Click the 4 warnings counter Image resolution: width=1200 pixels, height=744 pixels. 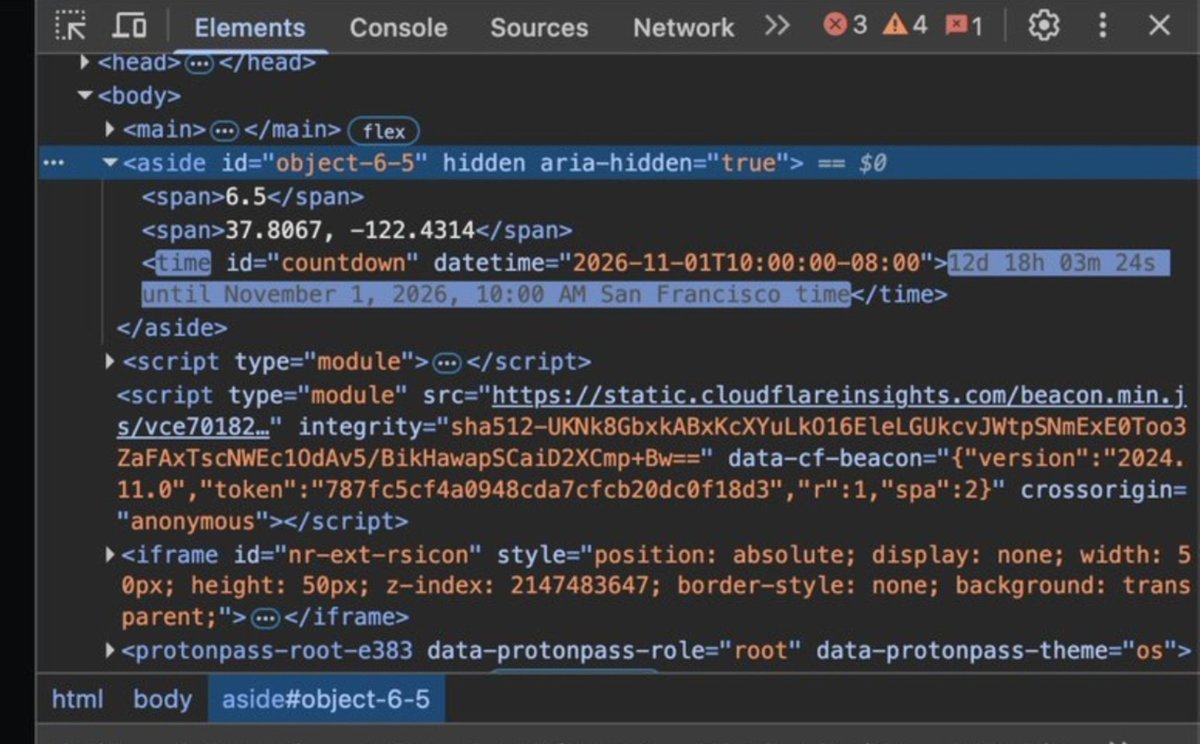905,26
